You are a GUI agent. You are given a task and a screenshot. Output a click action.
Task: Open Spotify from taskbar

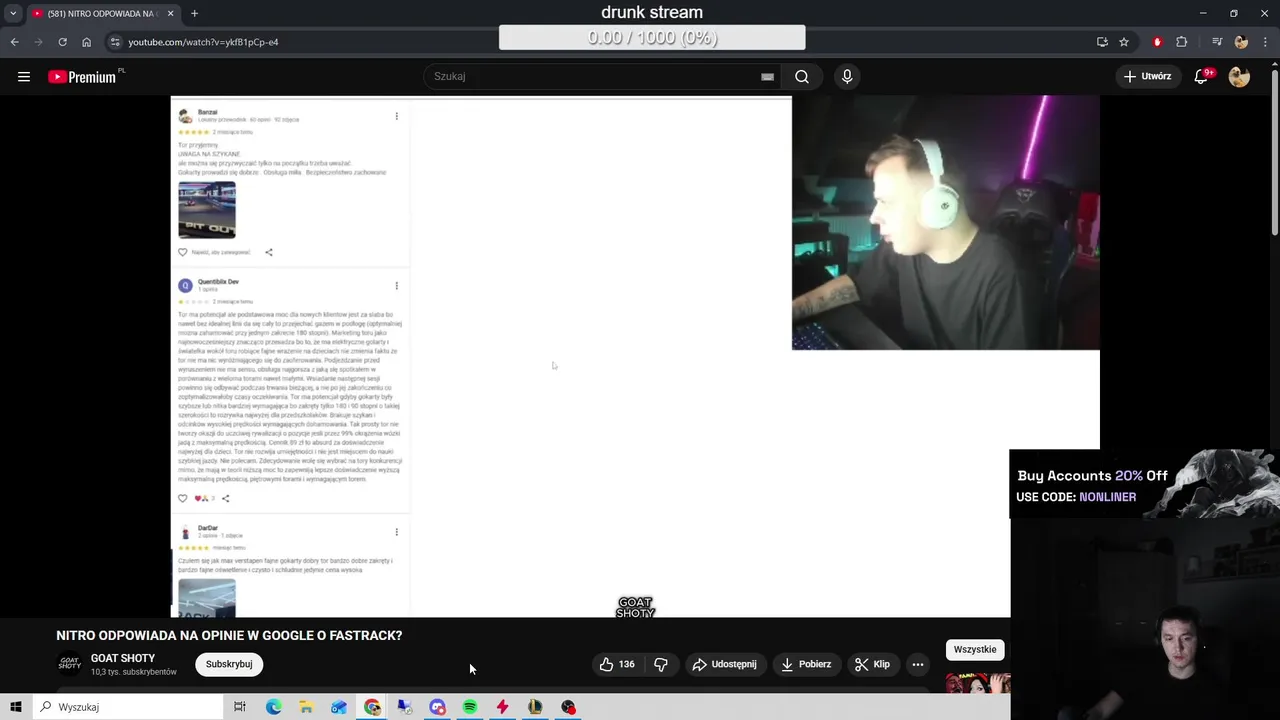point(470,707)
